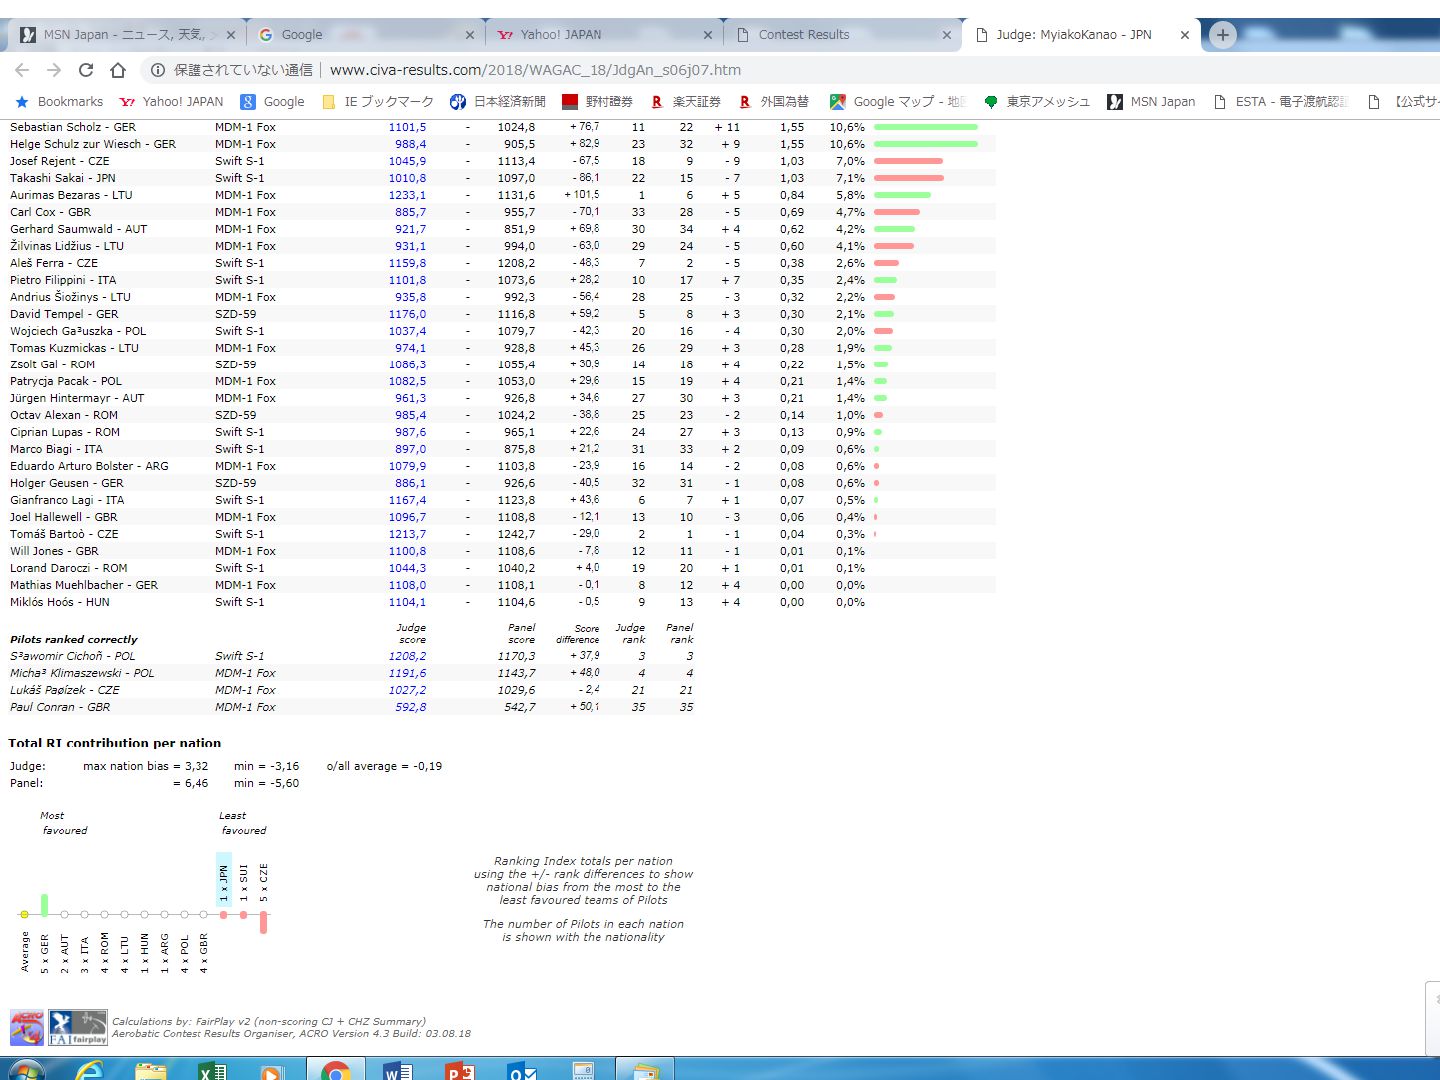
Task: Open Excel from the taskbar
Action: (212, 1070)
